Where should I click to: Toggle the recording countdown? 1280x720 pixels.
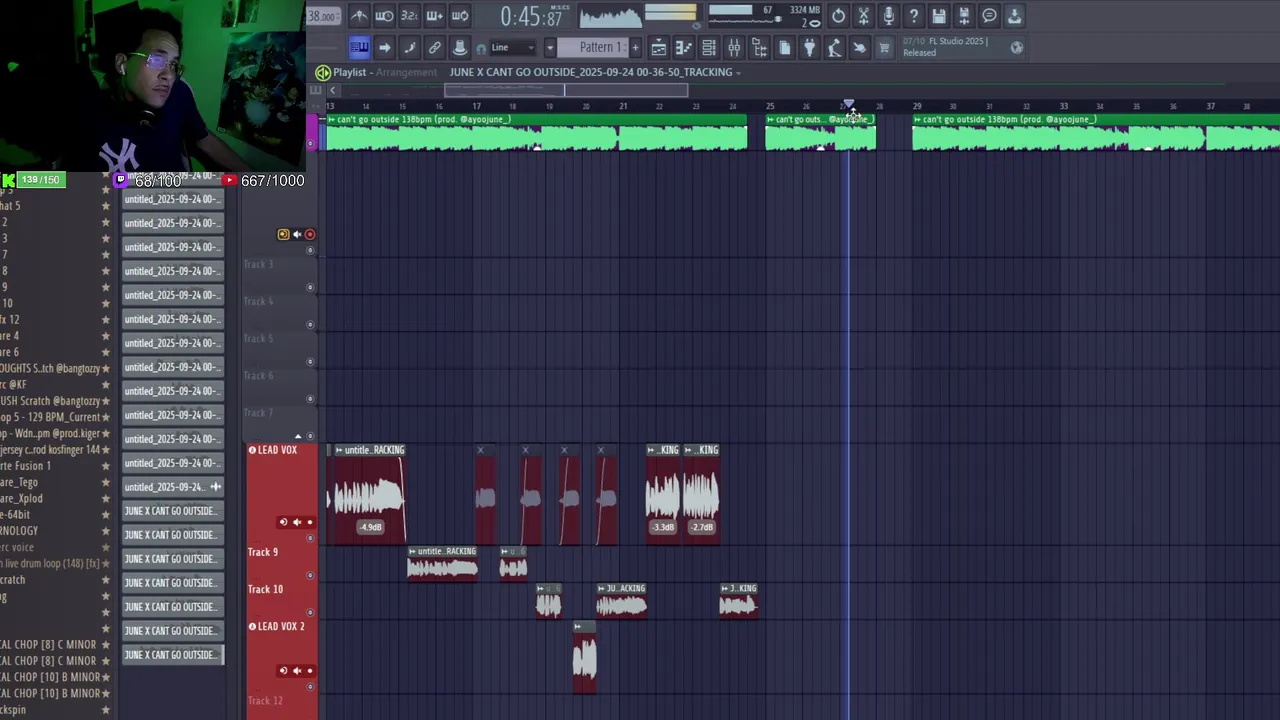(409, 15)
